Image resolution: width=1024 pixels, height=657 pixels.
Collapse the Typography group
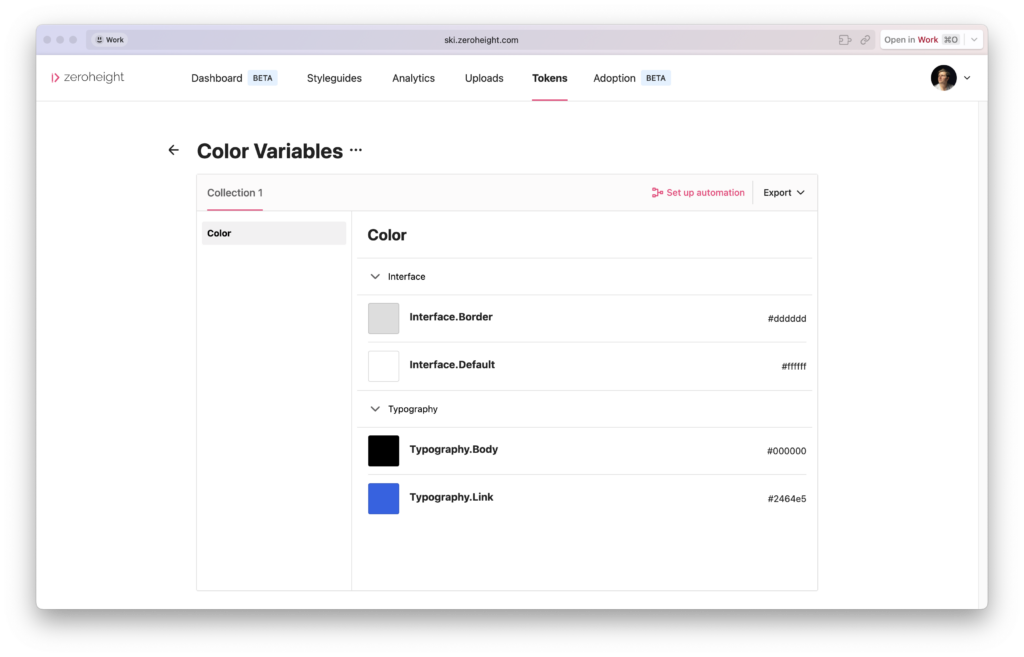[375, 409]
